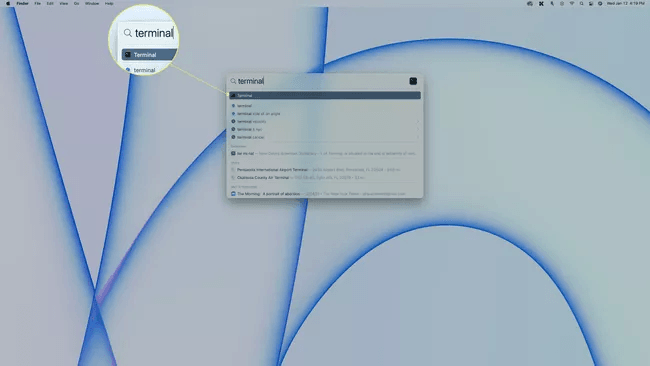Image resolution: width=650 pixels, height=366 pixels.
Task: Open the highlighted Terminal app result
Action: (x=325, y=95)
